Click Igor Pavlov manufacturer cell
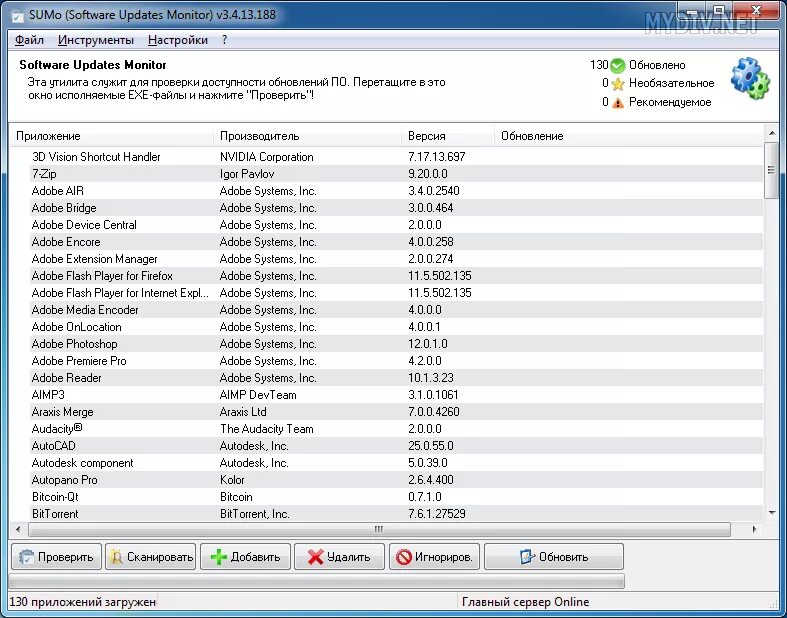 point(247,174)
